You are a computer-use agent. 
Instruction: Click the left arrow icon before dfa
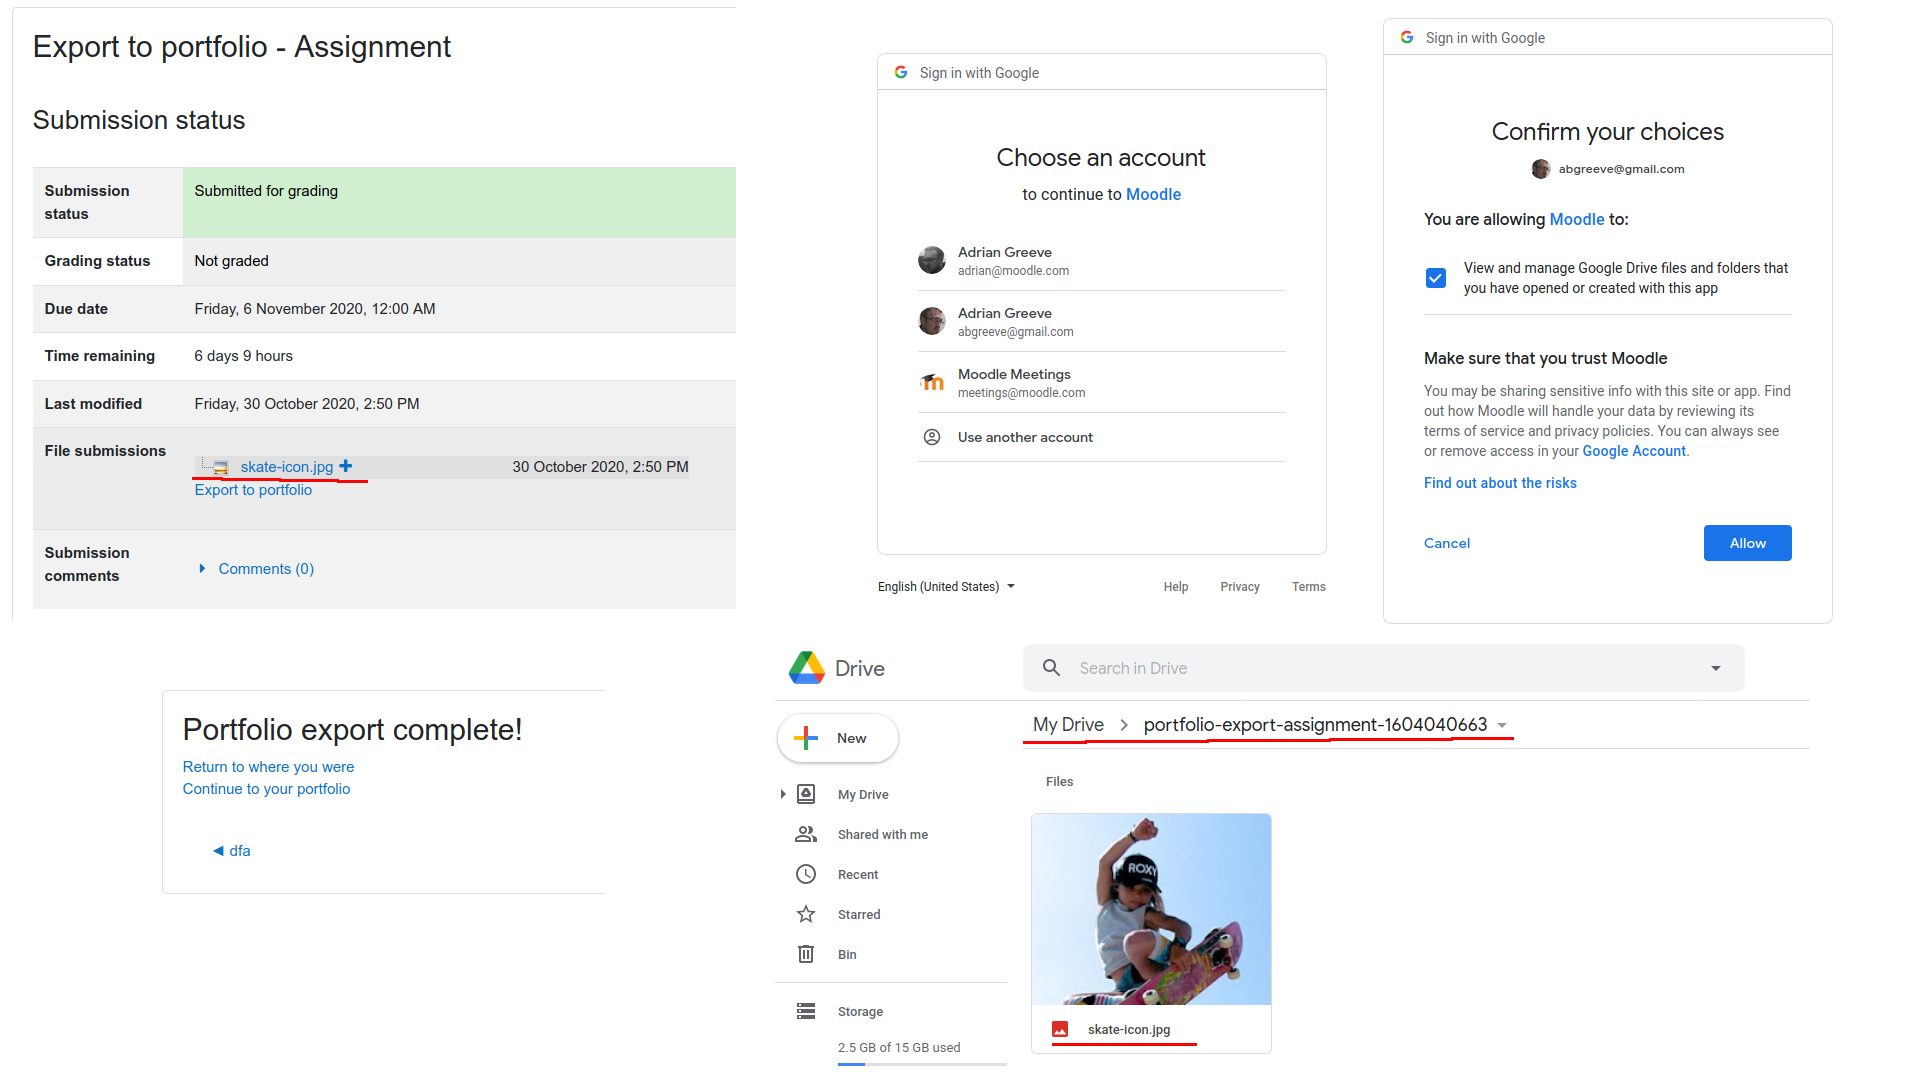(x=218, y=851)
